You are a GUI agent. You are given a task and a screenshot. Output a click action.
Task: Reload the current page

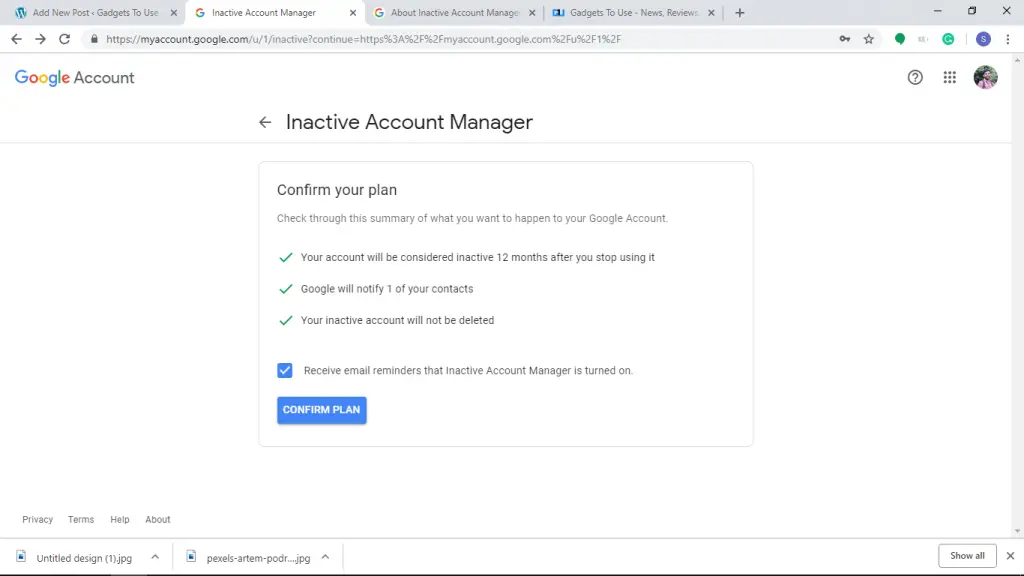tap(65, 39)
